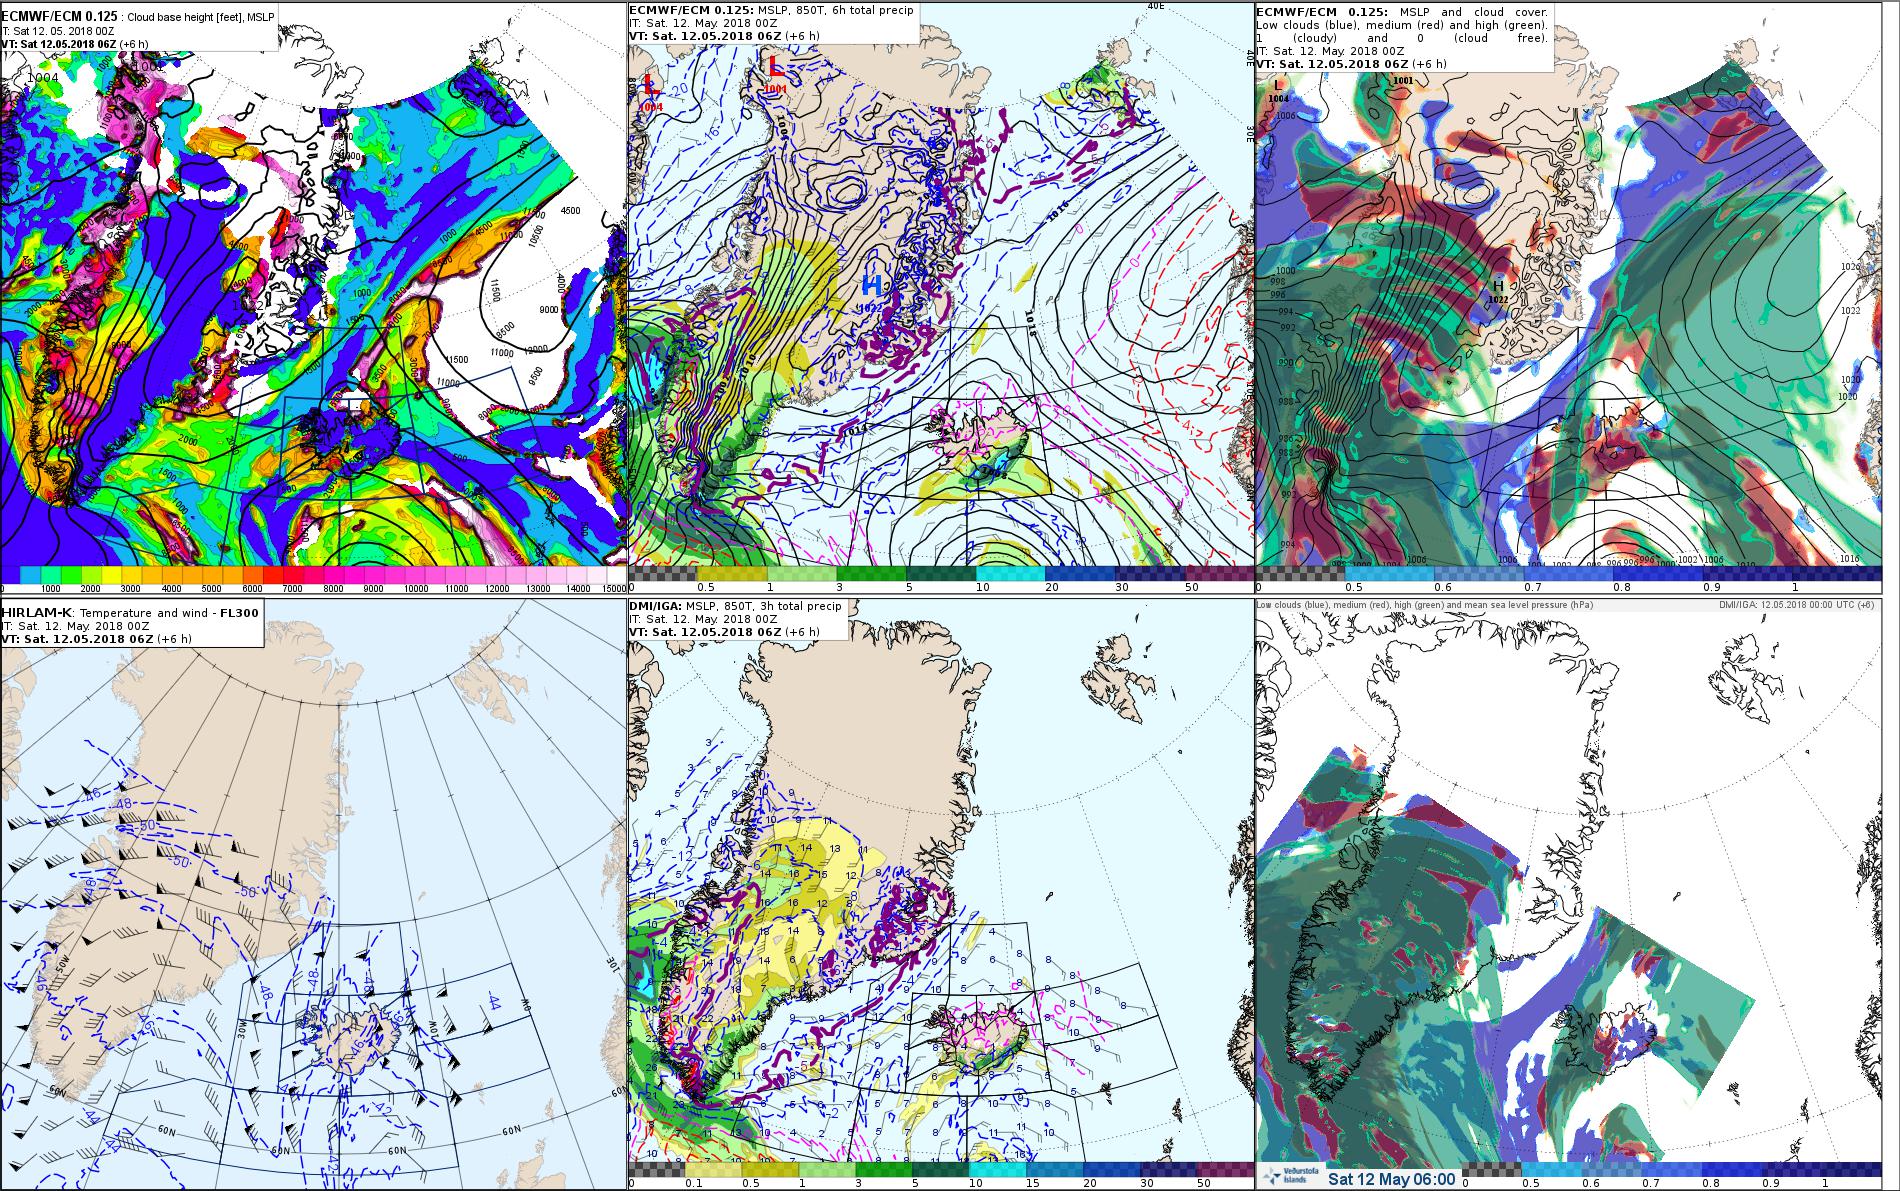
Task: Click the 'HIRLAM-K: Temperature and wind - FL300' title
Action: [x=132, y=612]
